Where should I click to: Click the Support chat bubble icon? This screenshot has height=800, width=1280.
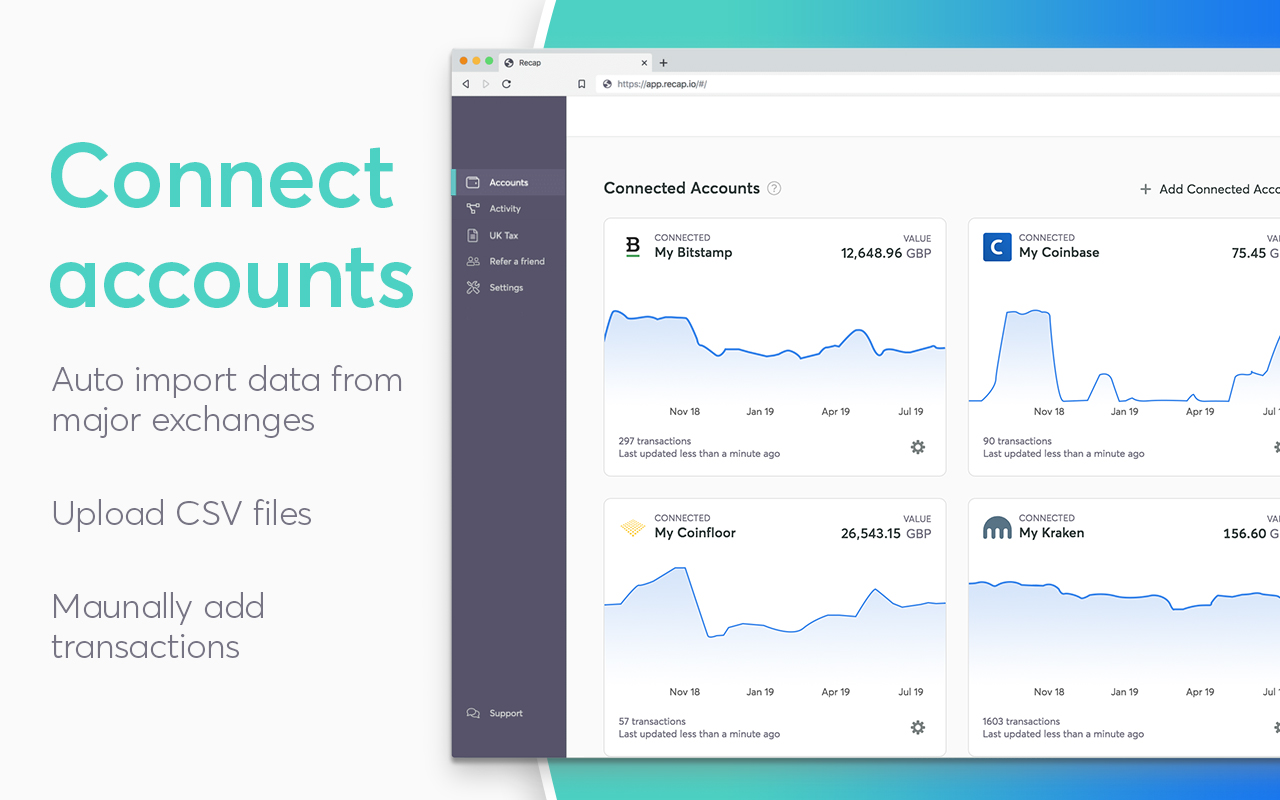pyautogui.click(x=473, y=713)
